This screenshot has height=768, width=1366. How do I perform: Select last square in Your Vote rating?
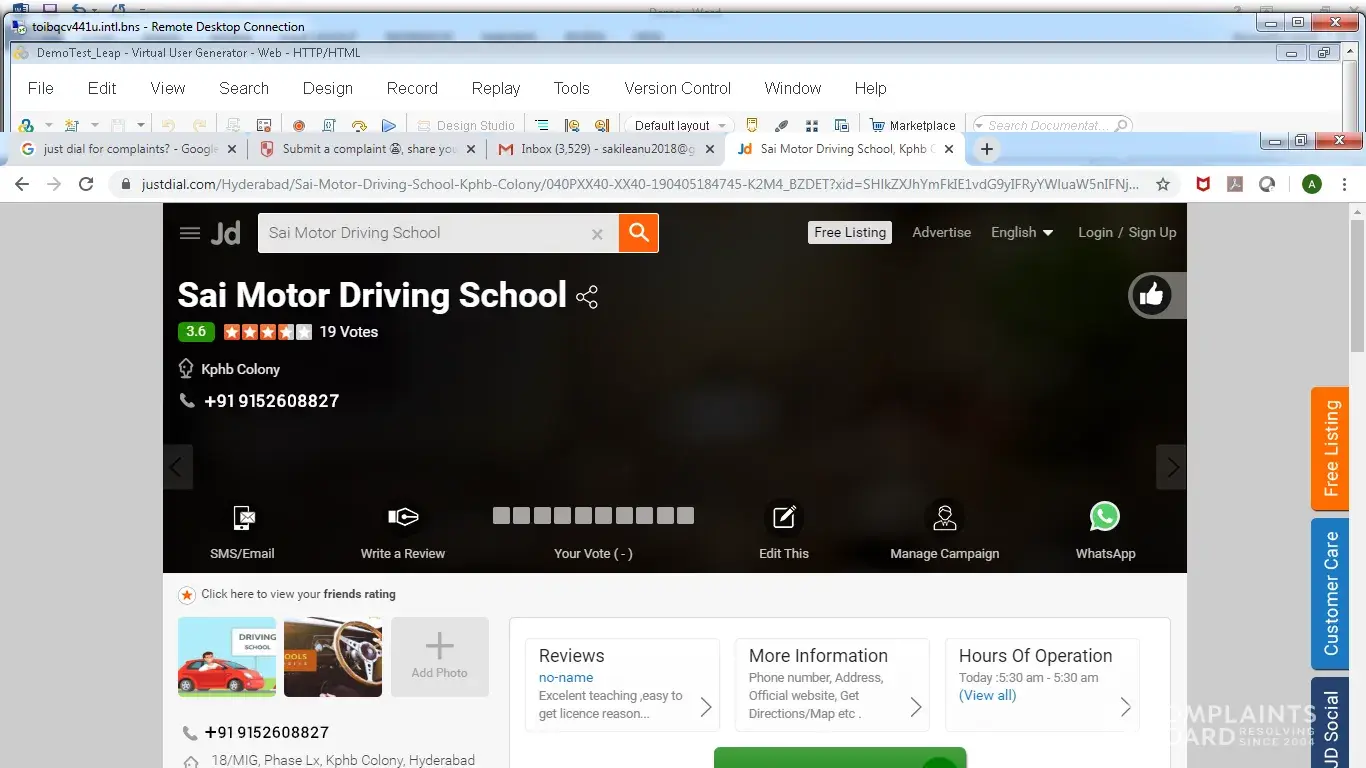click(x=685, y=516)
